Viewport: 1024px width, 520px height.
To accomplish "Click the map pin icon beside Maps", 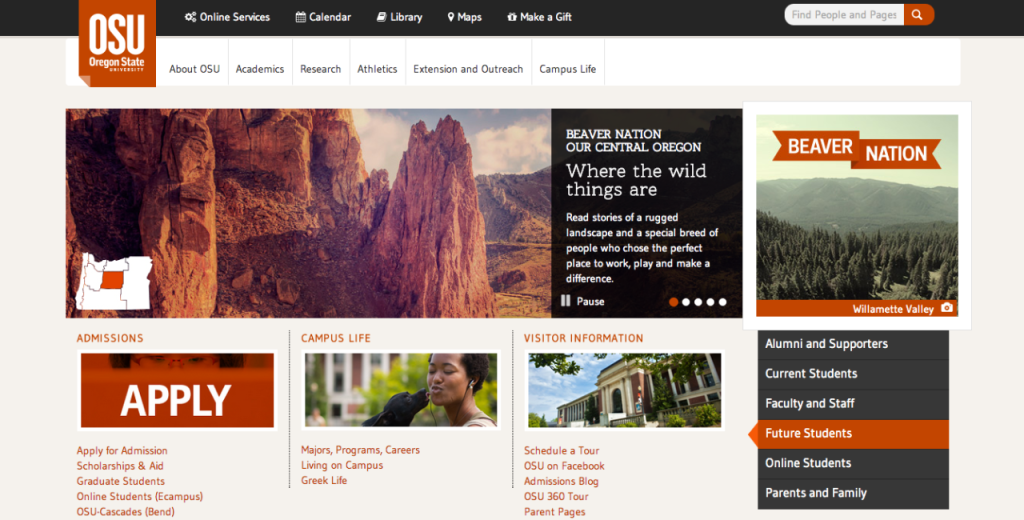I will click(x=451, y=17).
